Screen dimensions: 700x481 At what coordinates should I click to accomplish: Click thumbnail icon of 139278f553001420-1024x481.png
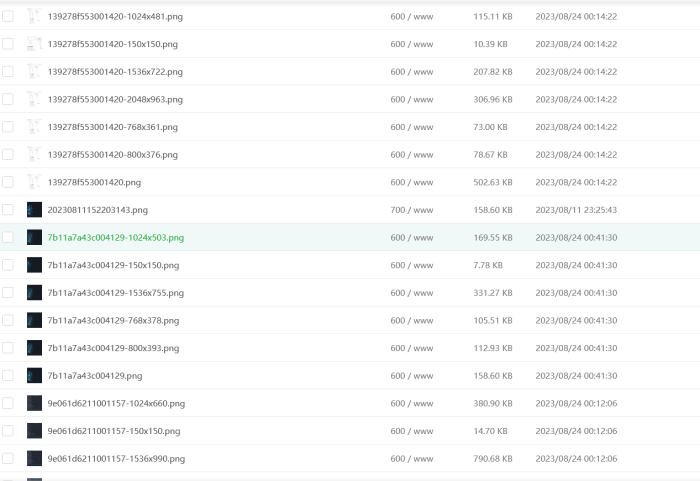click(x=34, y=17)
